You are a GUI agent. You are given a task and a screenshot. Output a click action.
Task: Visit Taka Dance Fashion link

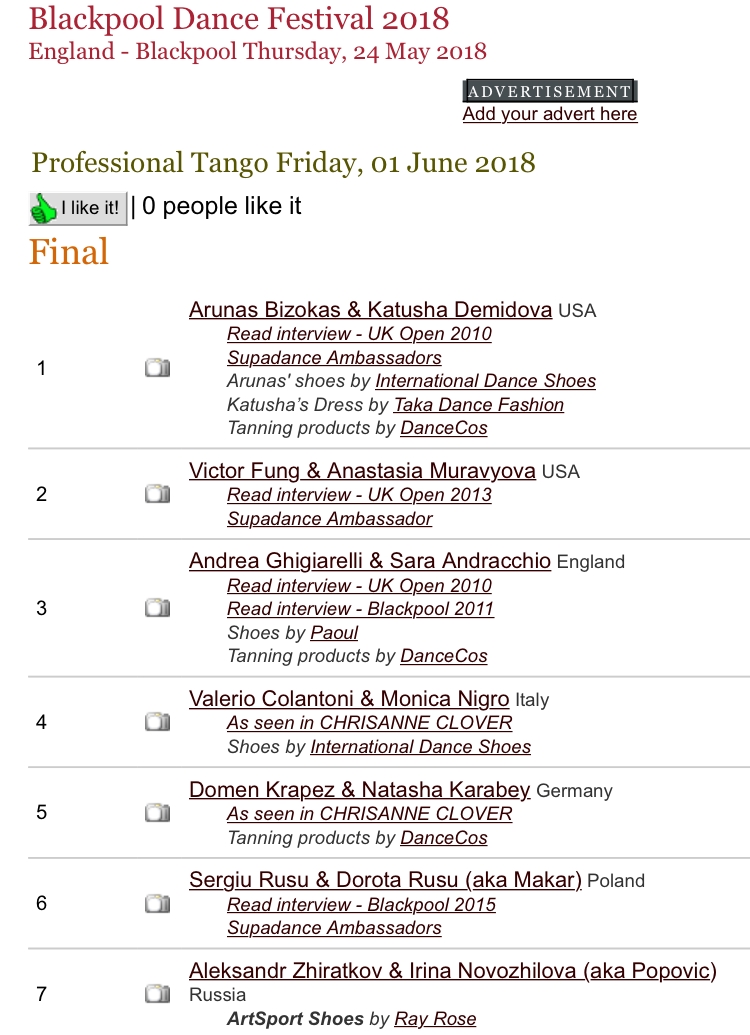tap(479, 405)
